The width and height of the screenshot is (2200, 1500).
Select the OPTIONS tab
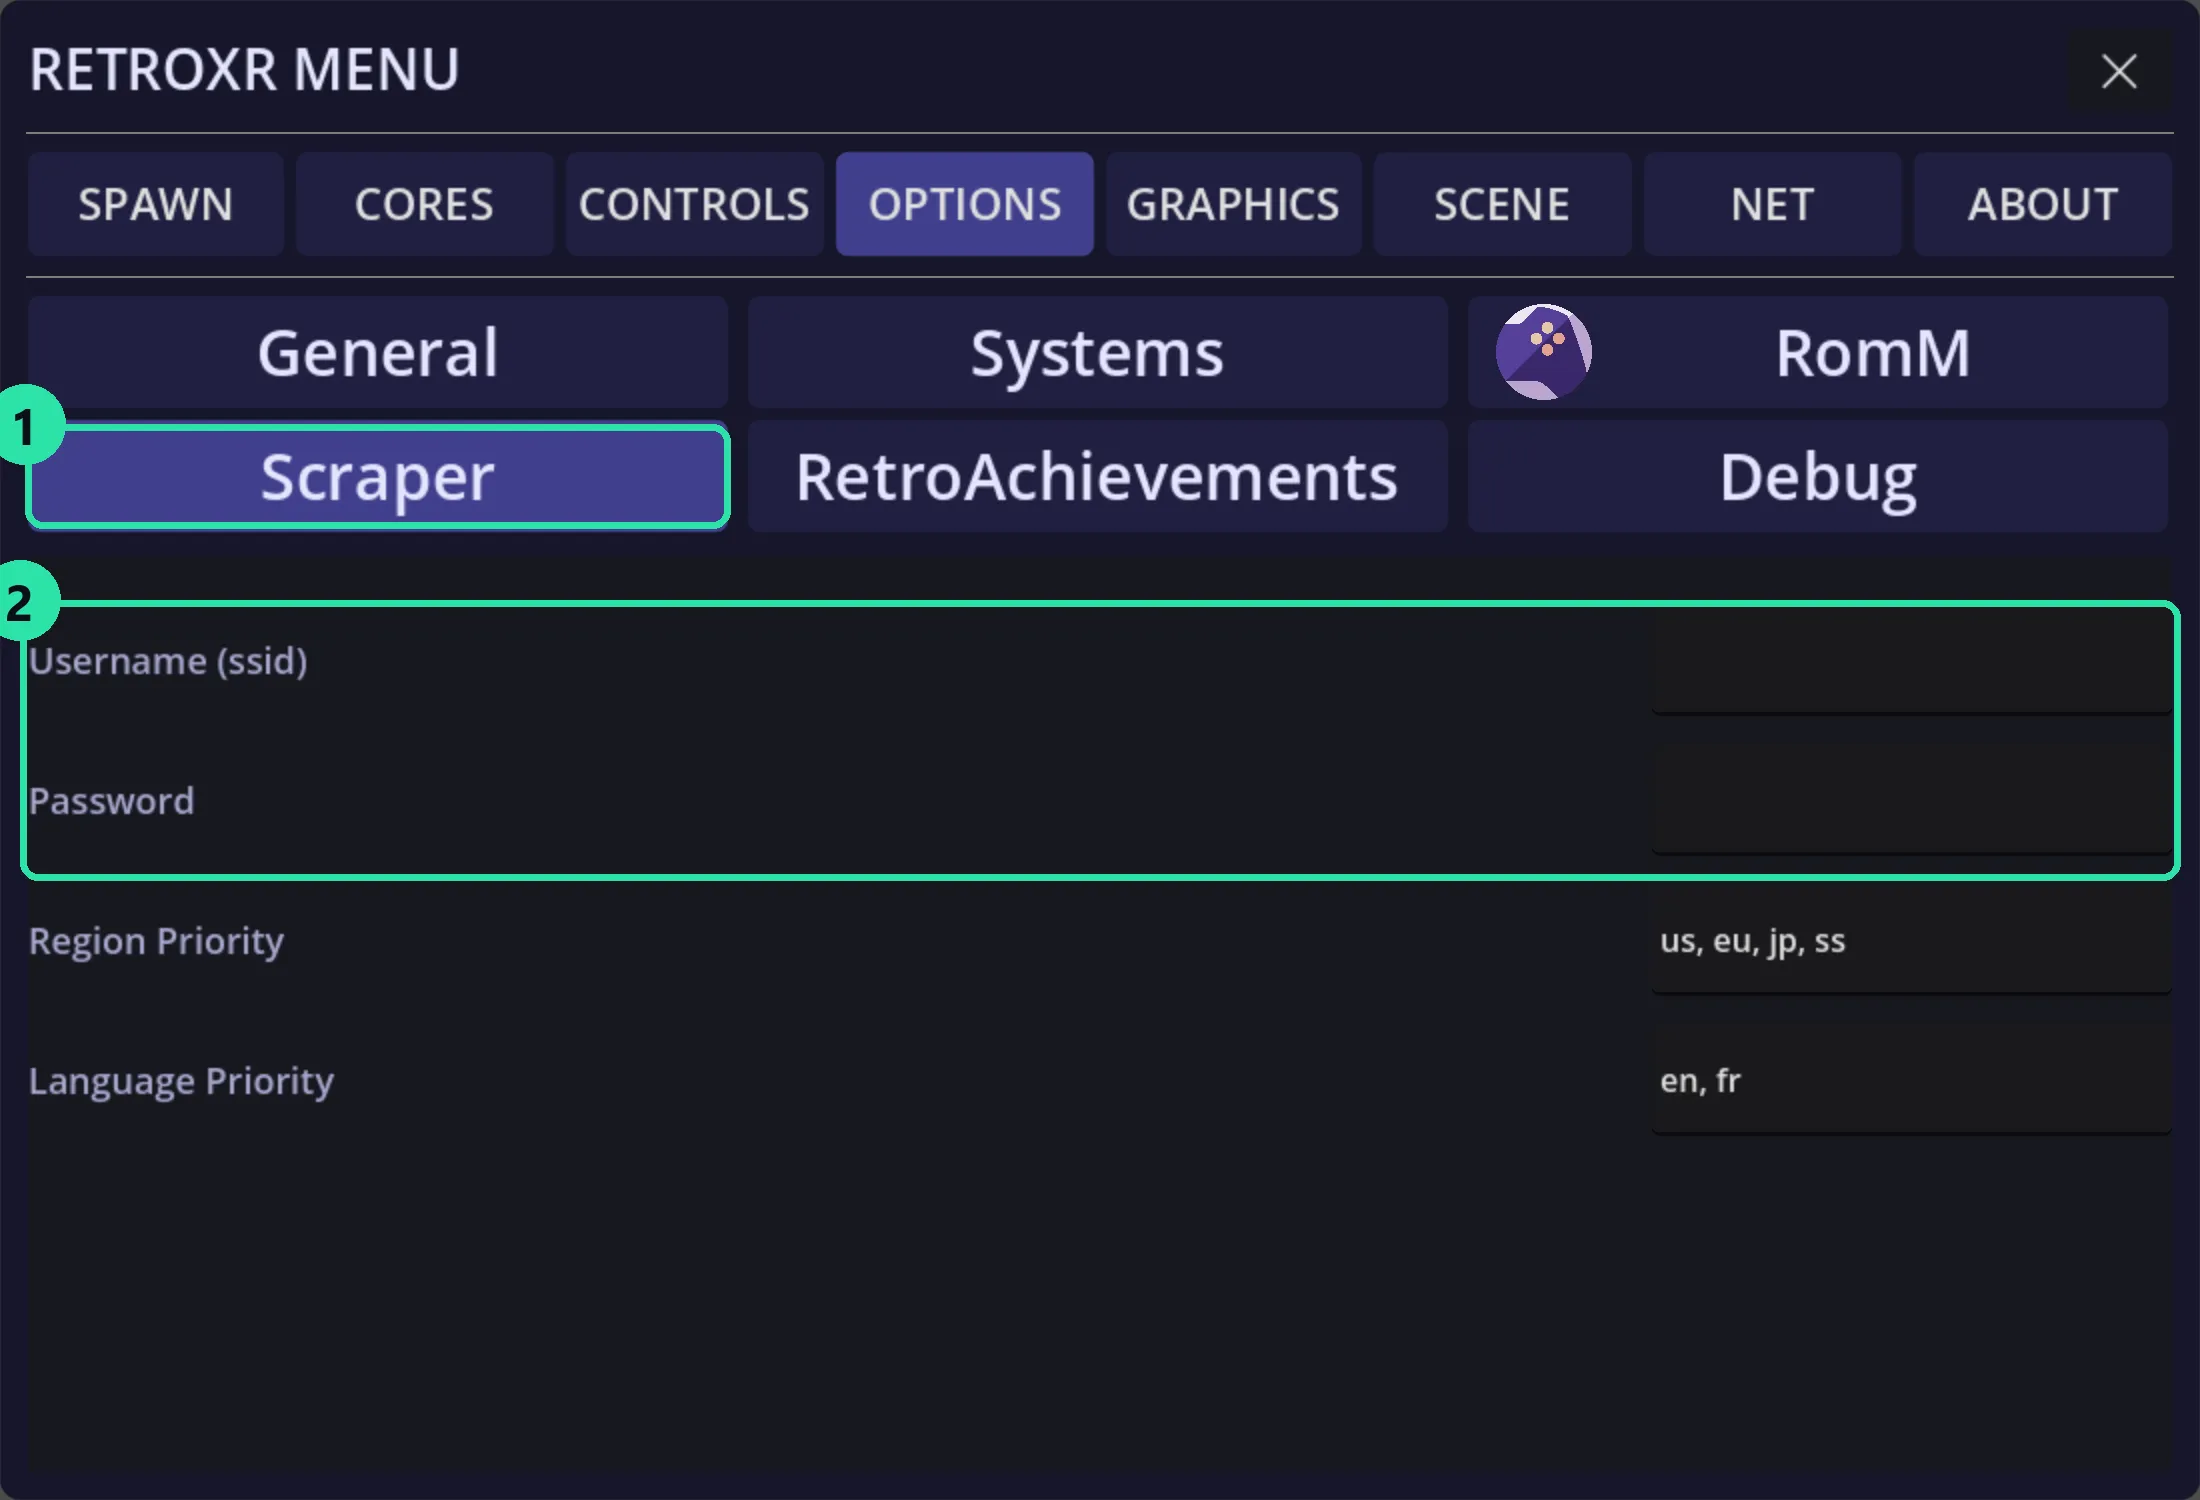pyautogui.click(x=965, y=204)
